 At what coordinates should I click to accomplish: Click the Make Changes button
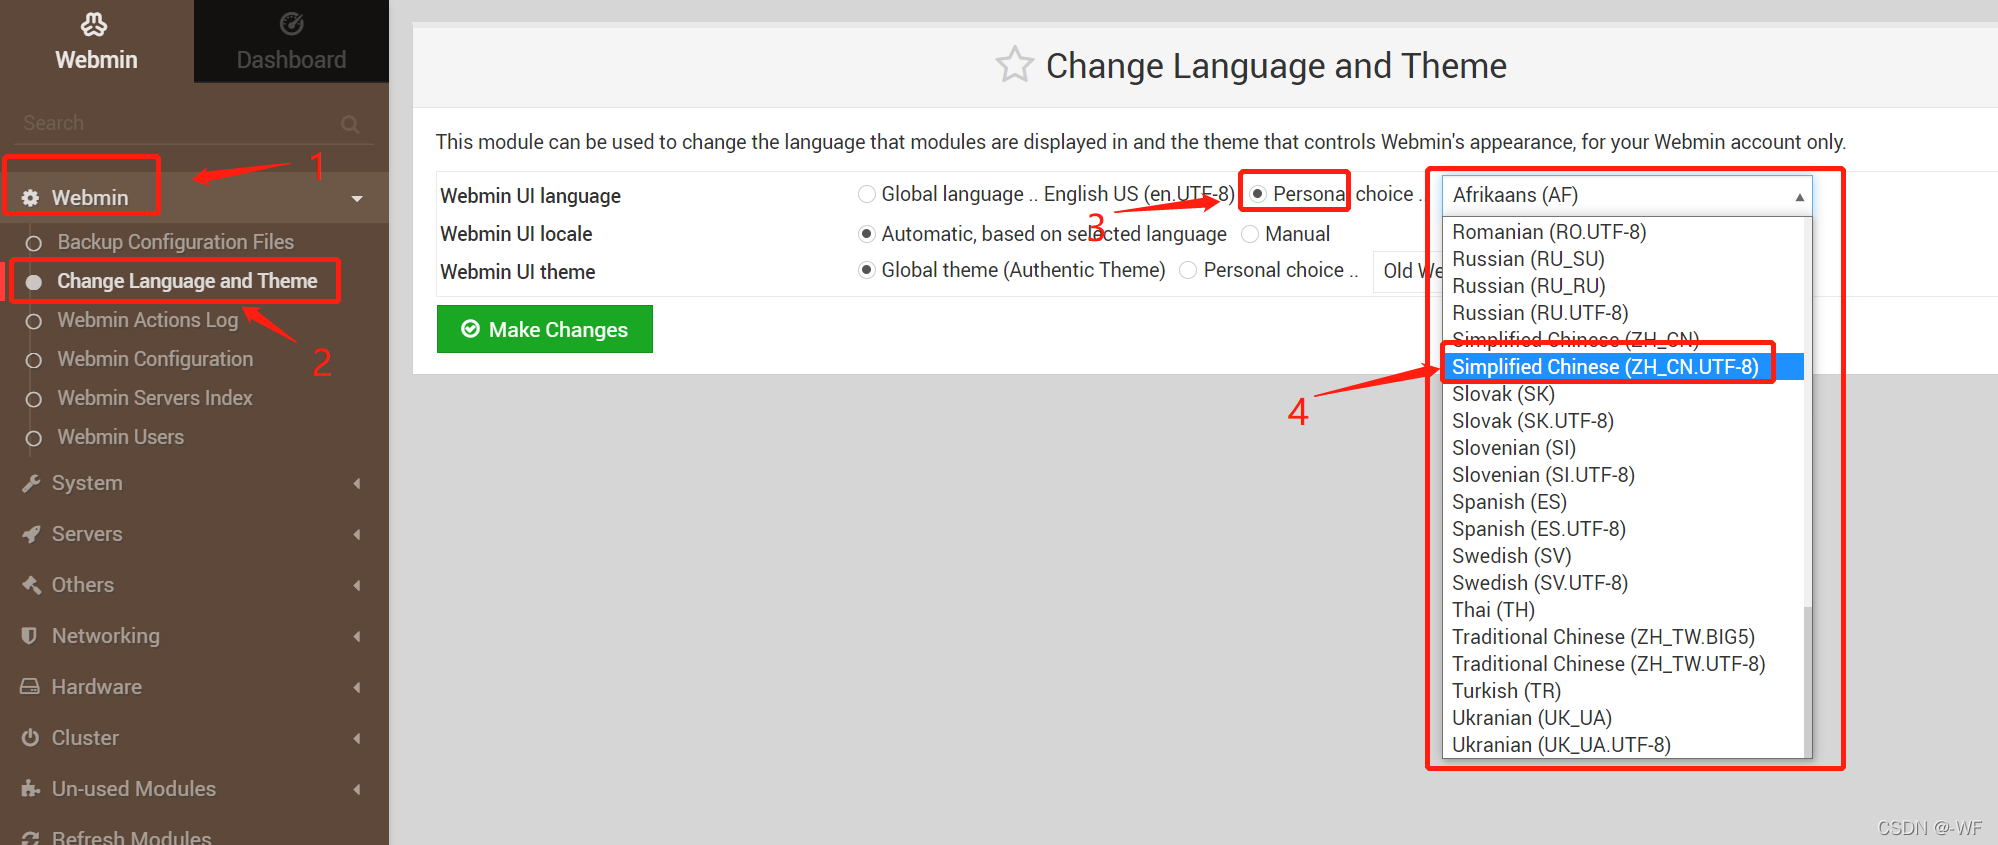[x=545, y=329]
